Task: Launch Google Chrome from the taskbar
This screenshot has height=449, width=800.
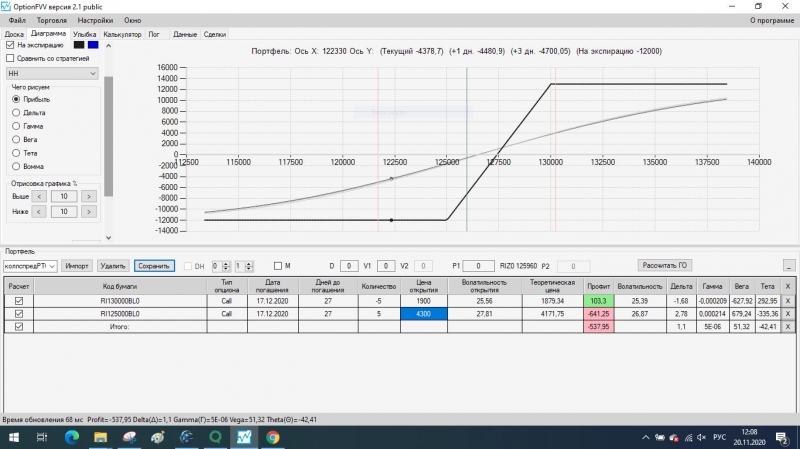Action: (272, 437)
